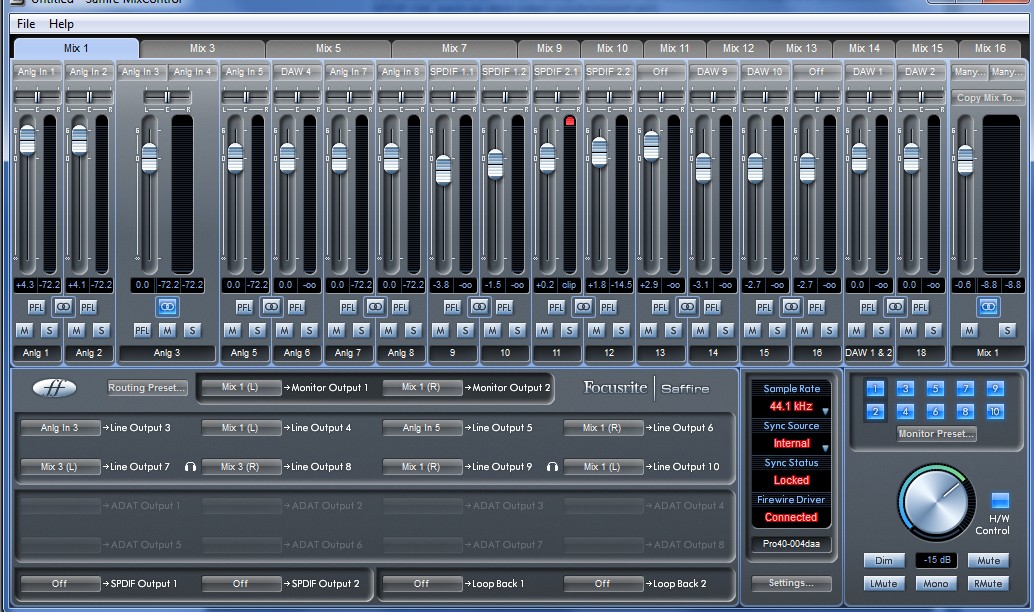Open the DAW 4 input selector
The width and height of the screenshot is (1034, 612).
pyautogui.click(x=296, y=71)
